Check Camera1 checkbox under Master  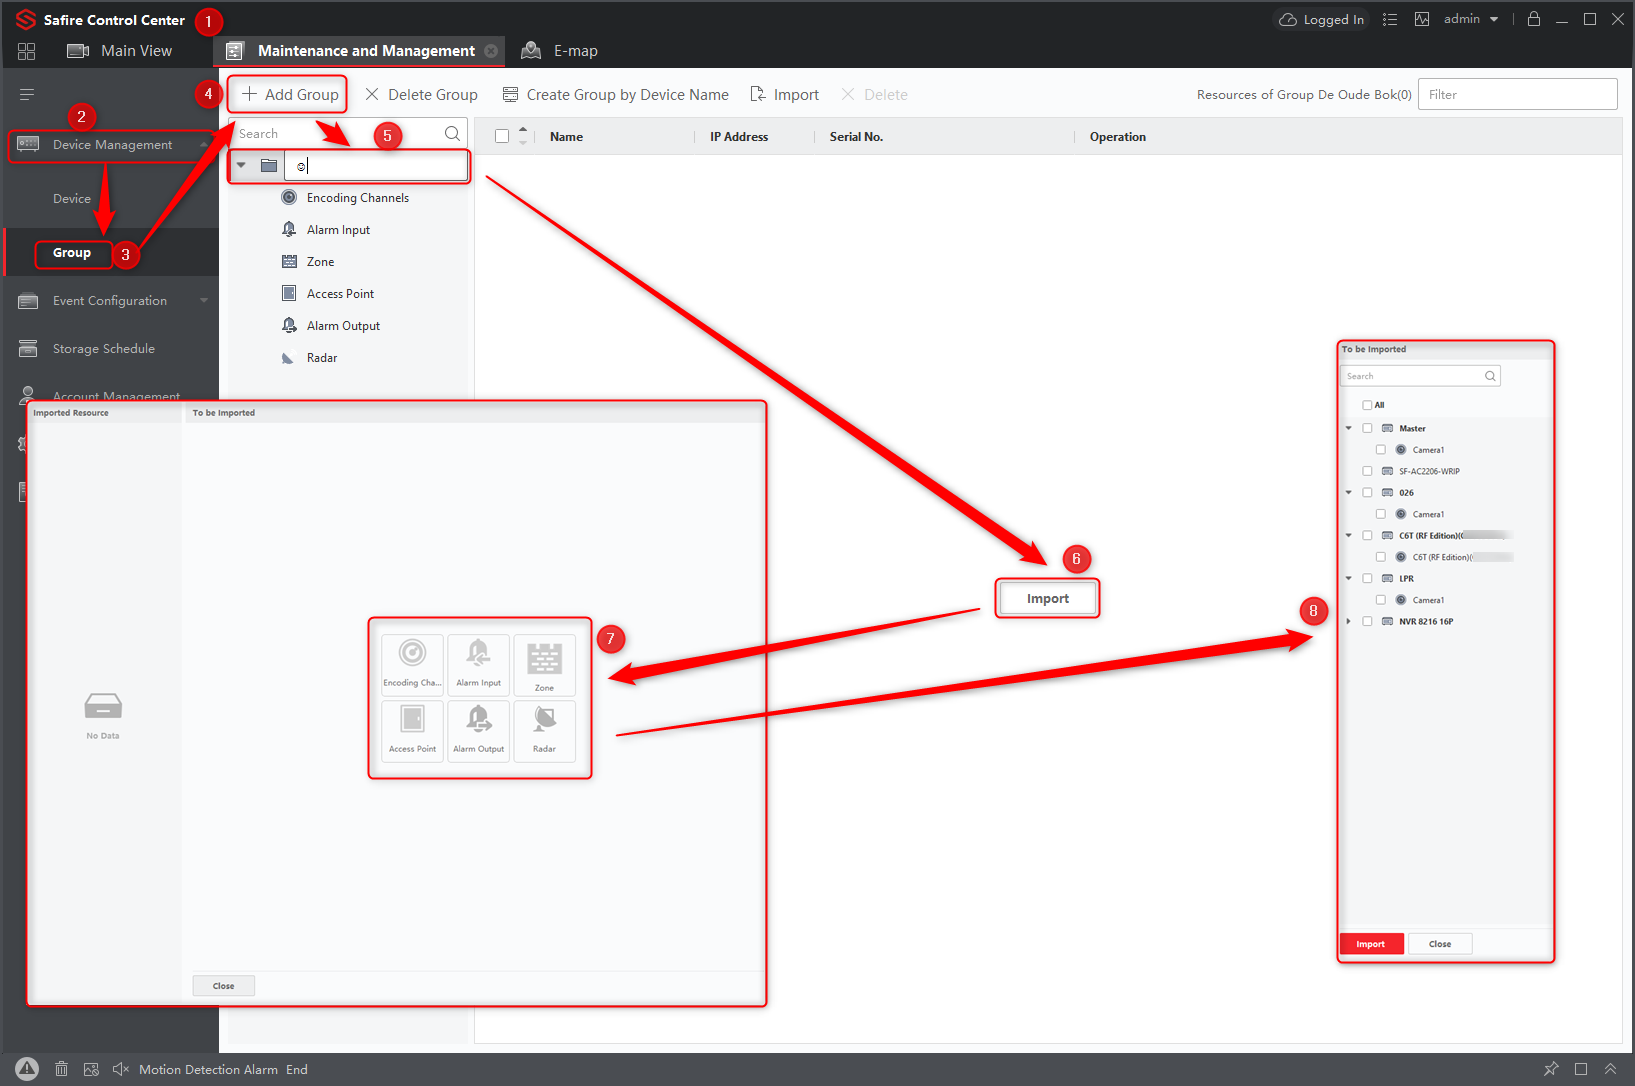(1381, 450)
